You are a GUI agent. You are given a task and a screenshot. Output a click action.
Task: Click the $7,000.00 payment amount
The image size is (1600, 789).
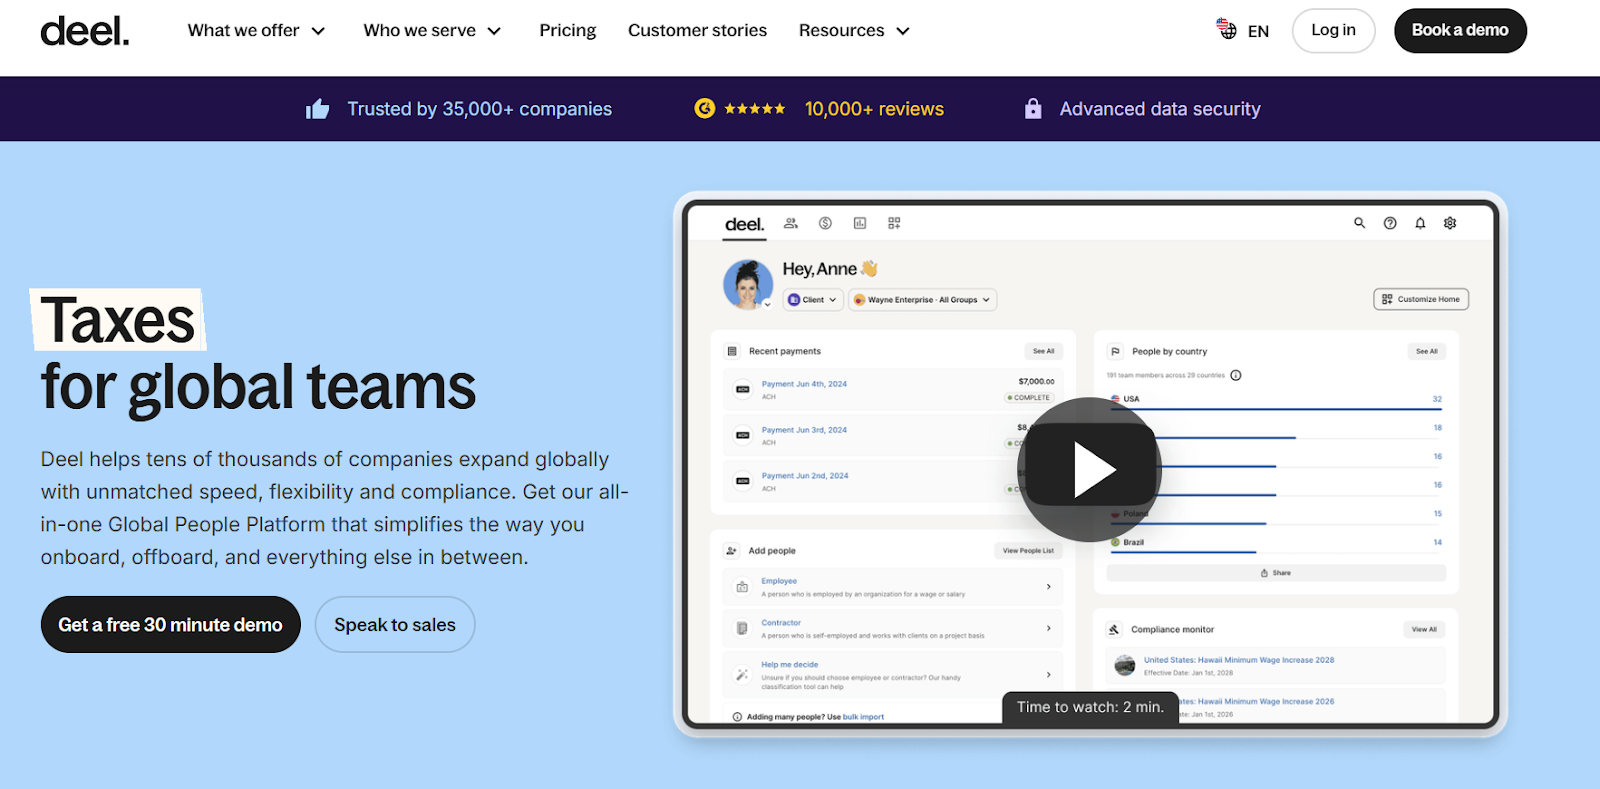[1036, 381]
